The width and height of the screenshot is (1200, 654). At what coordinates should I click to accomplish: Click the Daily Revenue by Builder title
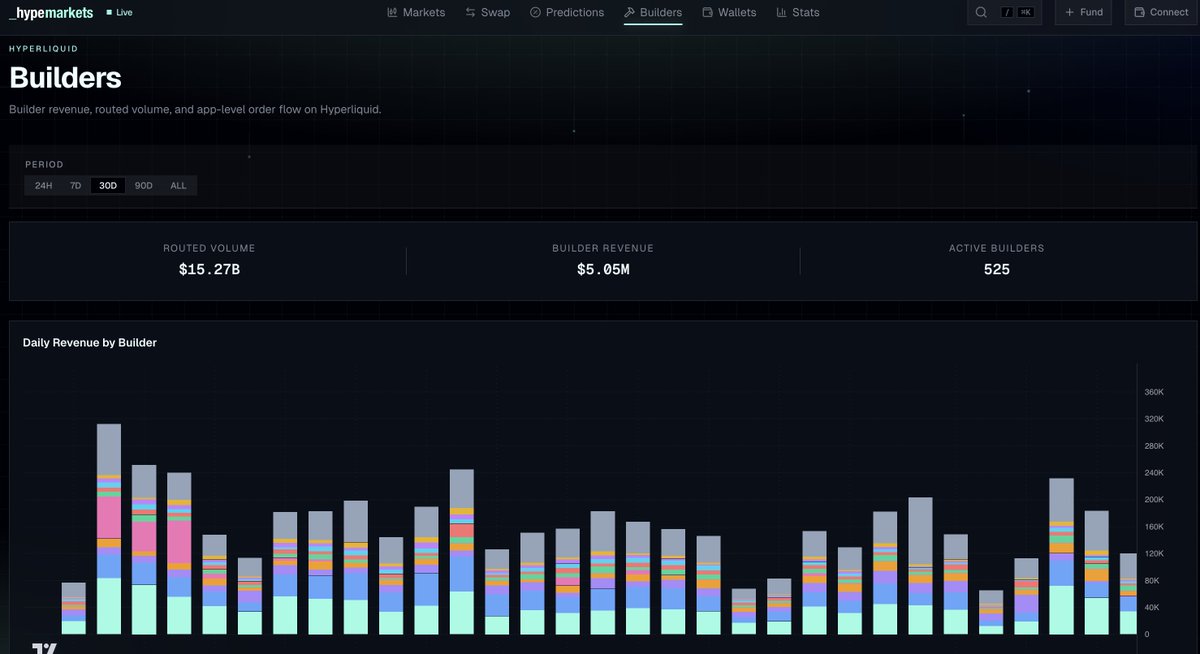click(x=90, y=342)
